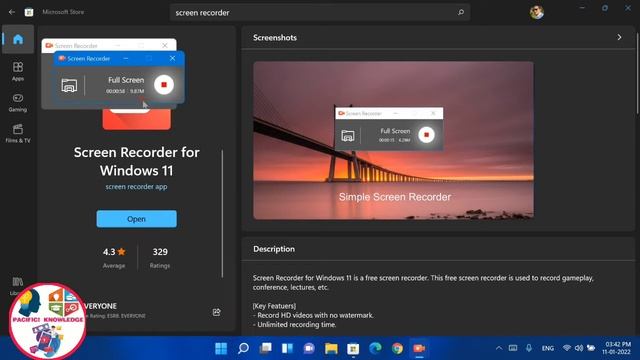
Task: Launch Microsoft Edge from taskbar
Action: tap(375, 348)
